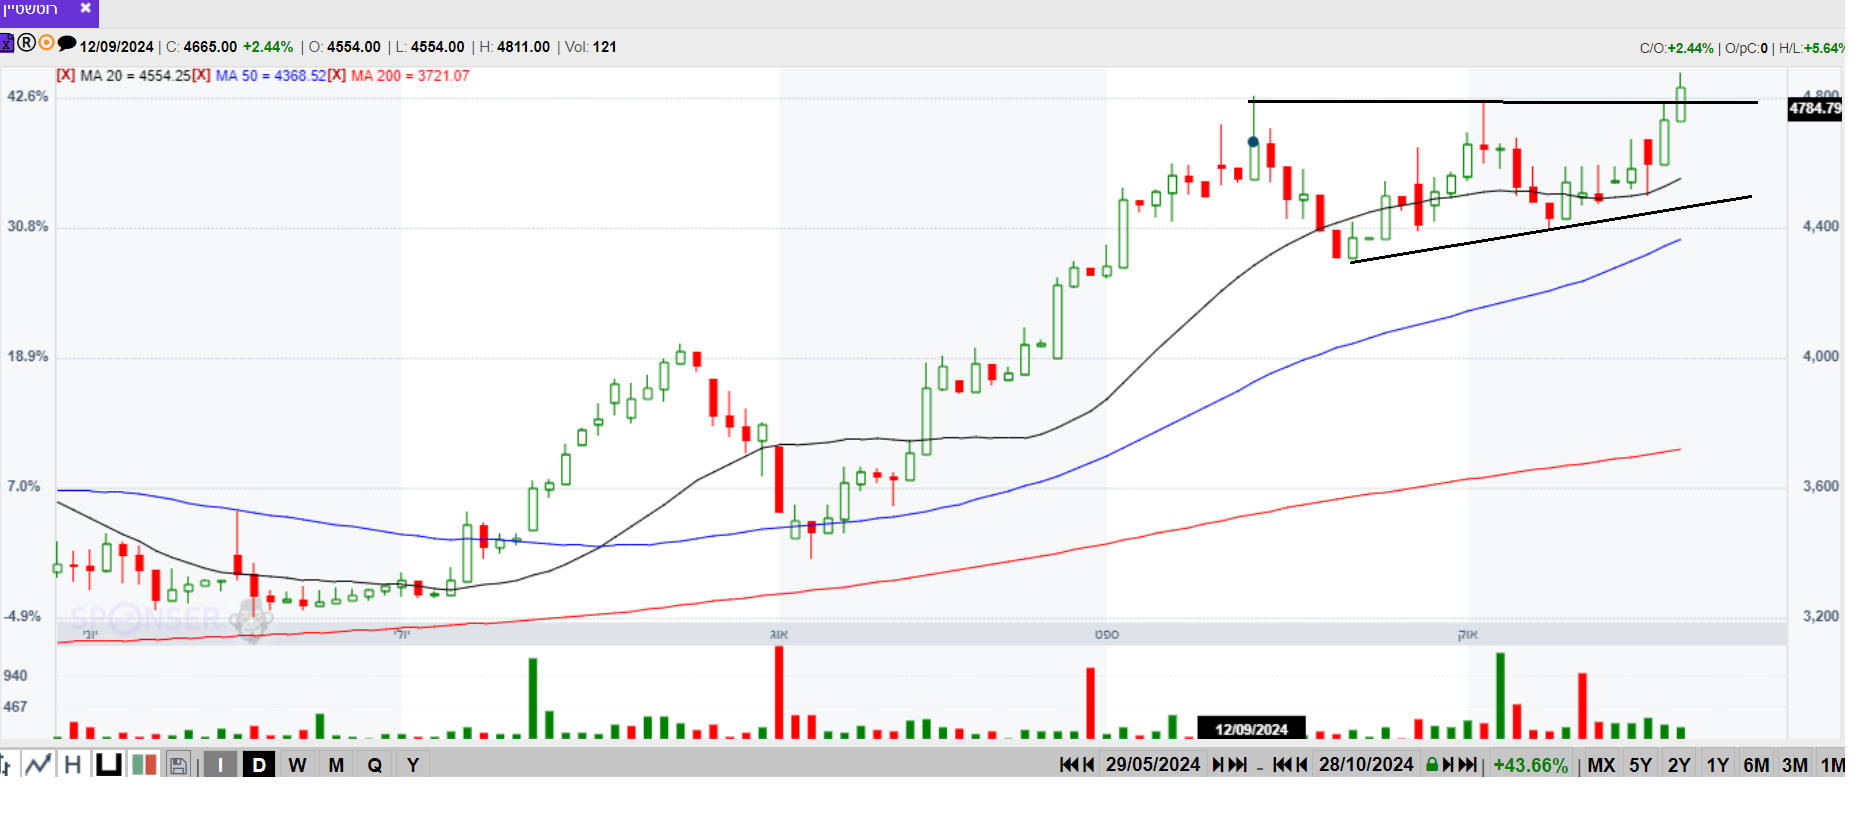Viewport: 1866px width, 826px height.
Task: Select the blue dot marker on the chart
Action: pyautogui.click(x=1253, y=142)
